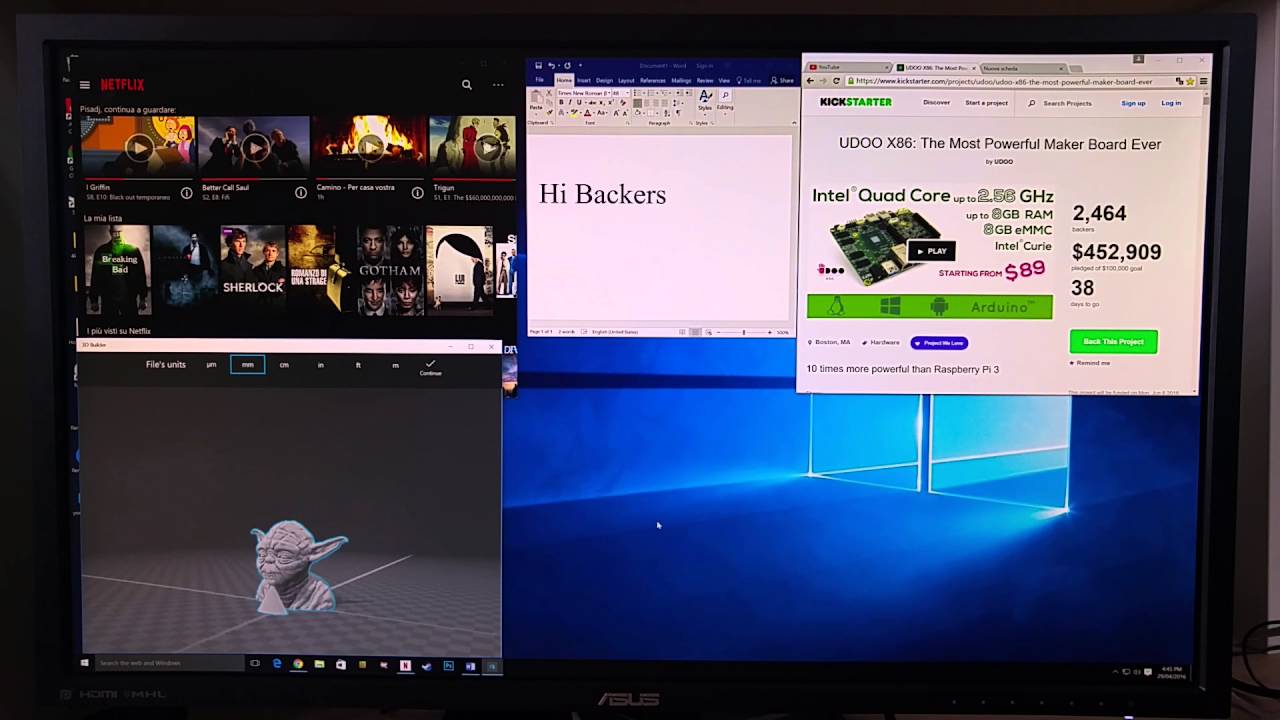Image resolution: width=1280 pixels, height=720 pixels.
Task: Open the Netflix hamburger menu
Action: point(85,85)
